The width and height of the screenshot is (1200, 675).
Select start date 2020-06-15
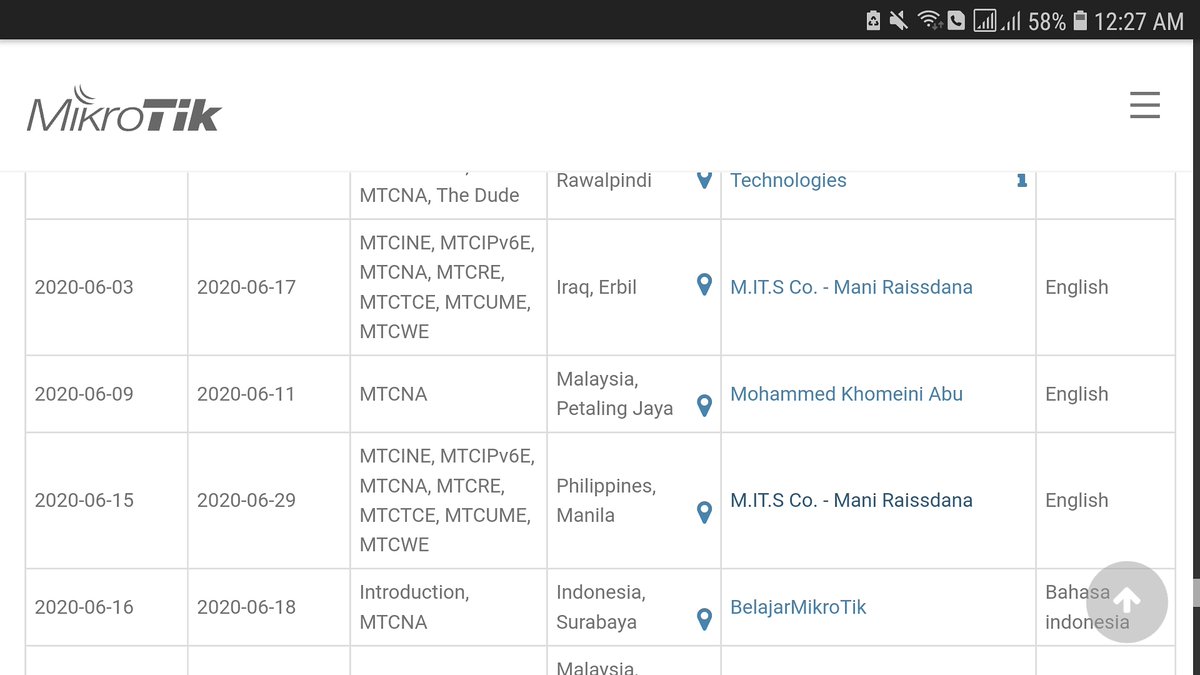(84, 500)
